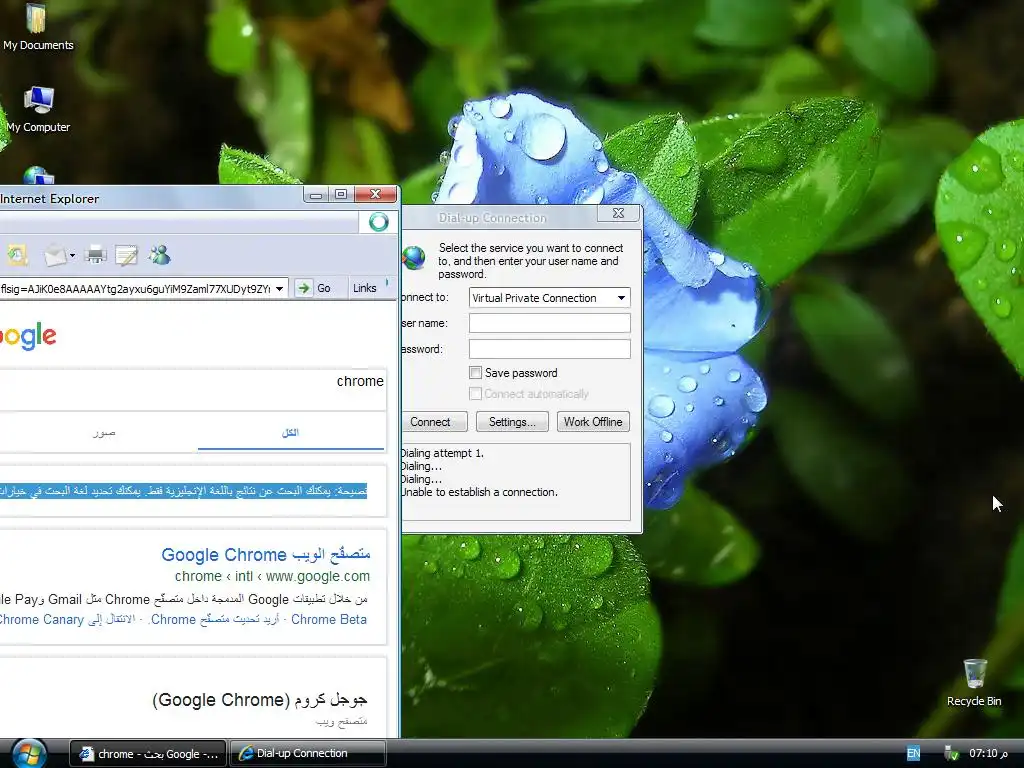Viewport: 1024px width, 768px height.
Task: Click the Work Offline button
Action: [593, 422]
